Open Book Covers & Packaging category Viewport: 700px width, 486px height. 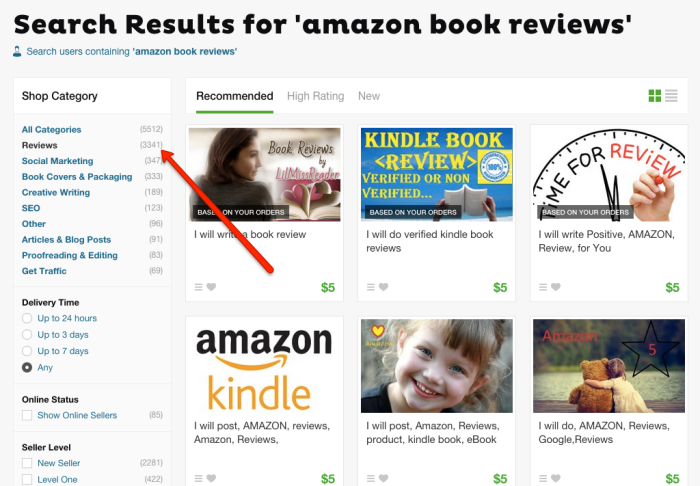[77, 177]
